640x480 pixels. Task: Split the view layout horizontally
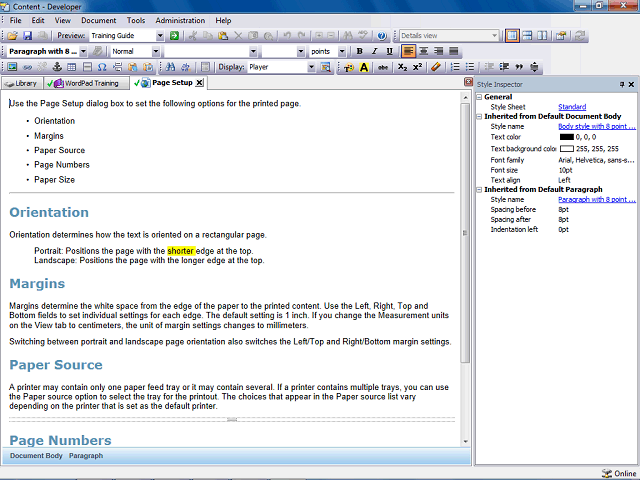click(527, 36)
